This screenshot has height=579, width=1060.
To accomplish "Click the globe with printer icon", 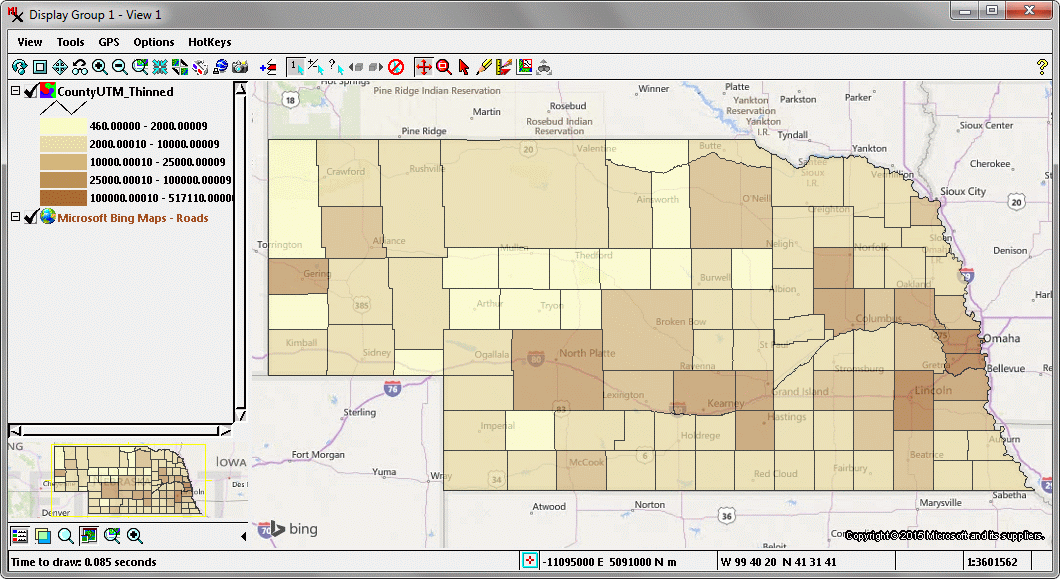I will click(220, 67).
